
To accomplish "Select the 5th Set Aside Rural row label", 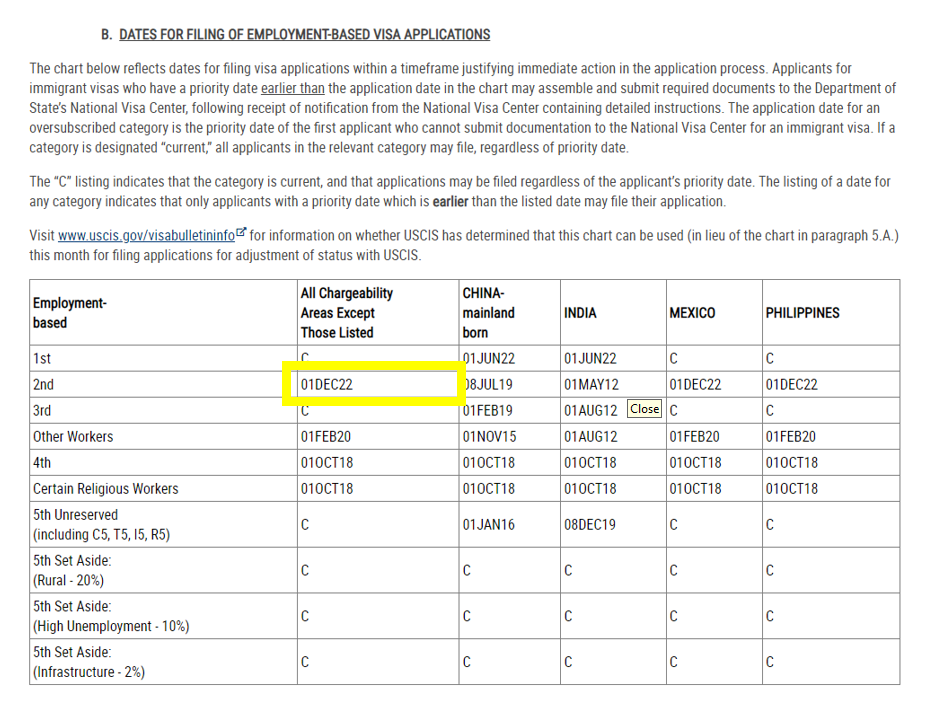I will 72,570.
